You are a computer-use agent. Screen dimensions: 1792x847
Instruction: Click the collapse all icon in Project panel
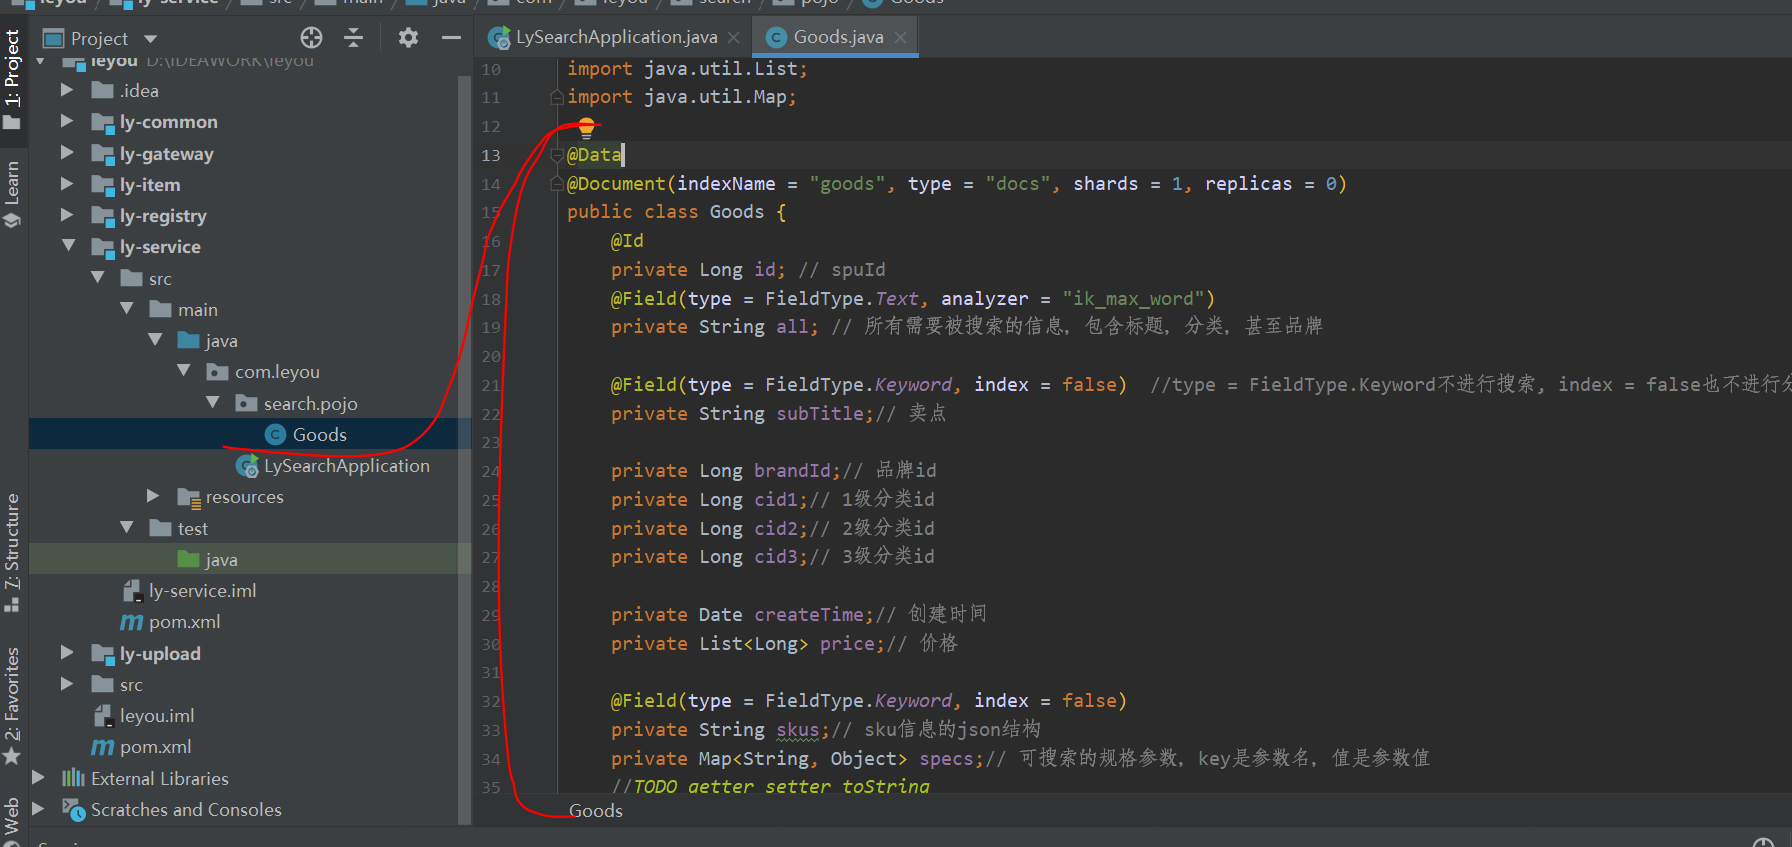[353, 38]
